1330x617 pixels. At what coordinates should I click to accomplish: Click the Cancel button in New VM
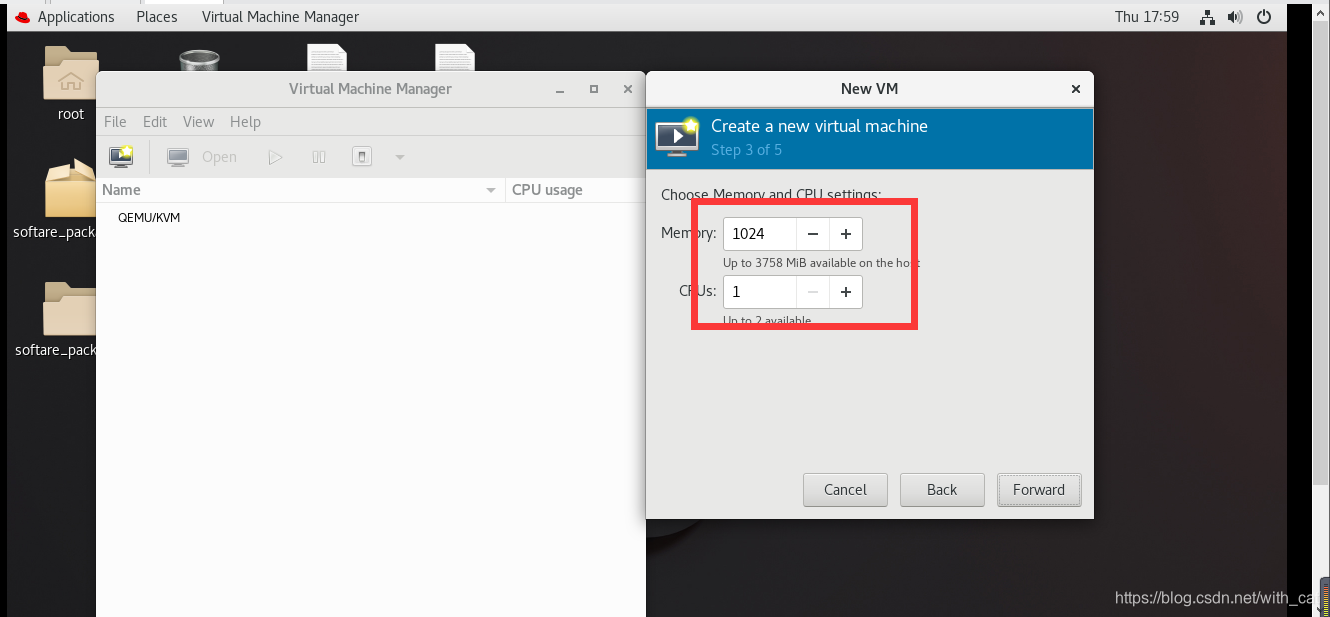pyautogui.click(x=845, y=490)
